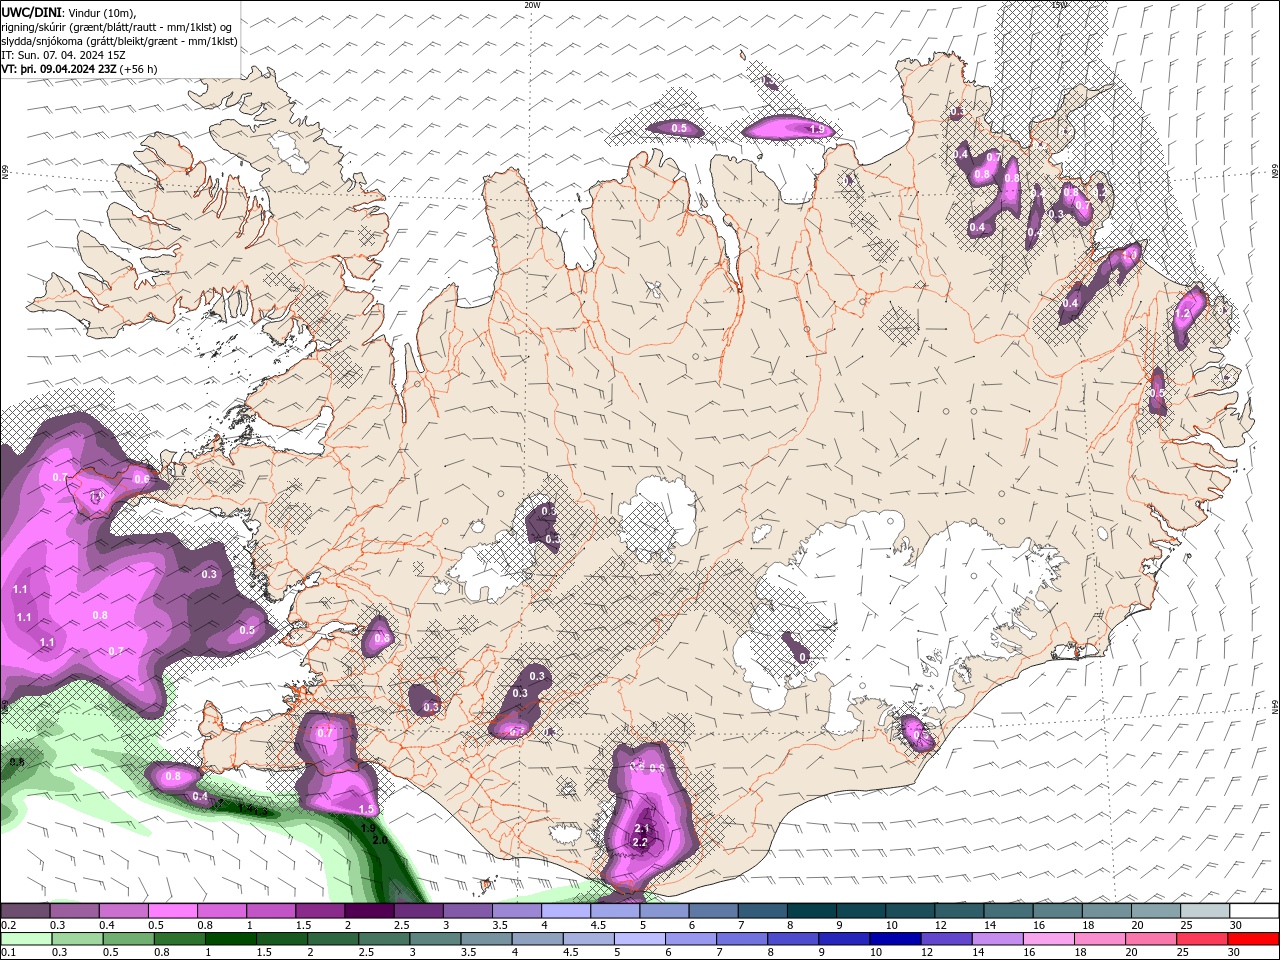Pick the light lavender 4 swatch in top scale
1280x960 pixels.
coord(564,911)
